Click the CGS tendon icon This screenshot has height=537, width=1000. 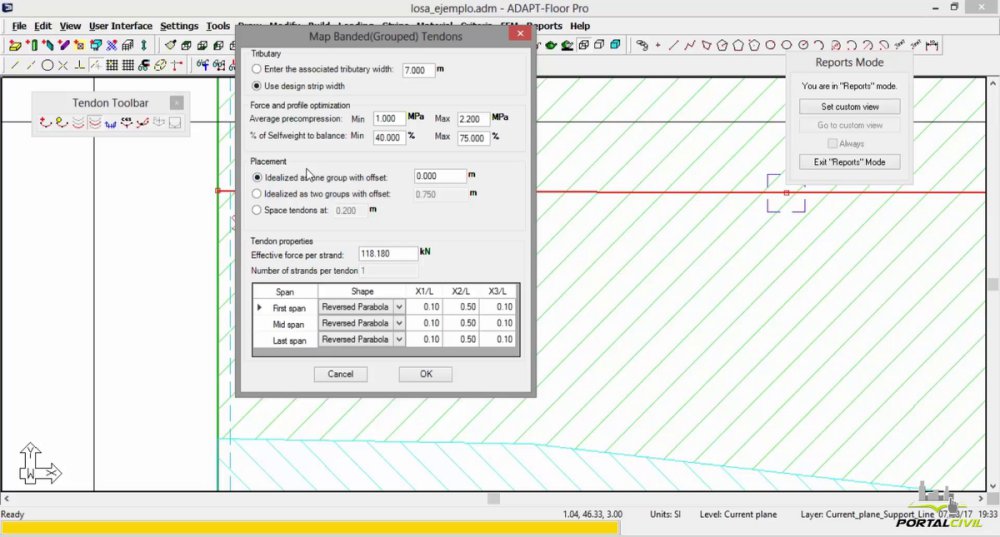pos(126,122)
